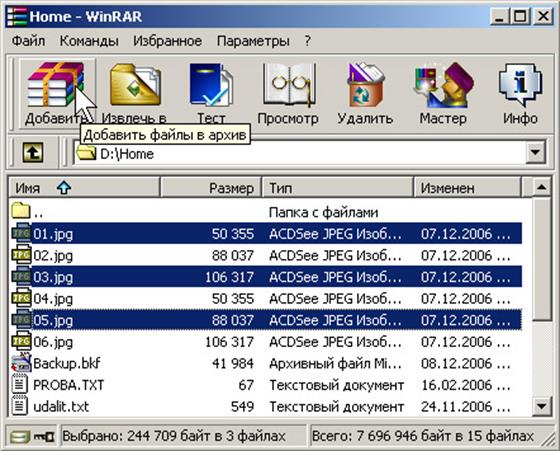
Task: Close the WinRAR window
Action: point(543,16)
